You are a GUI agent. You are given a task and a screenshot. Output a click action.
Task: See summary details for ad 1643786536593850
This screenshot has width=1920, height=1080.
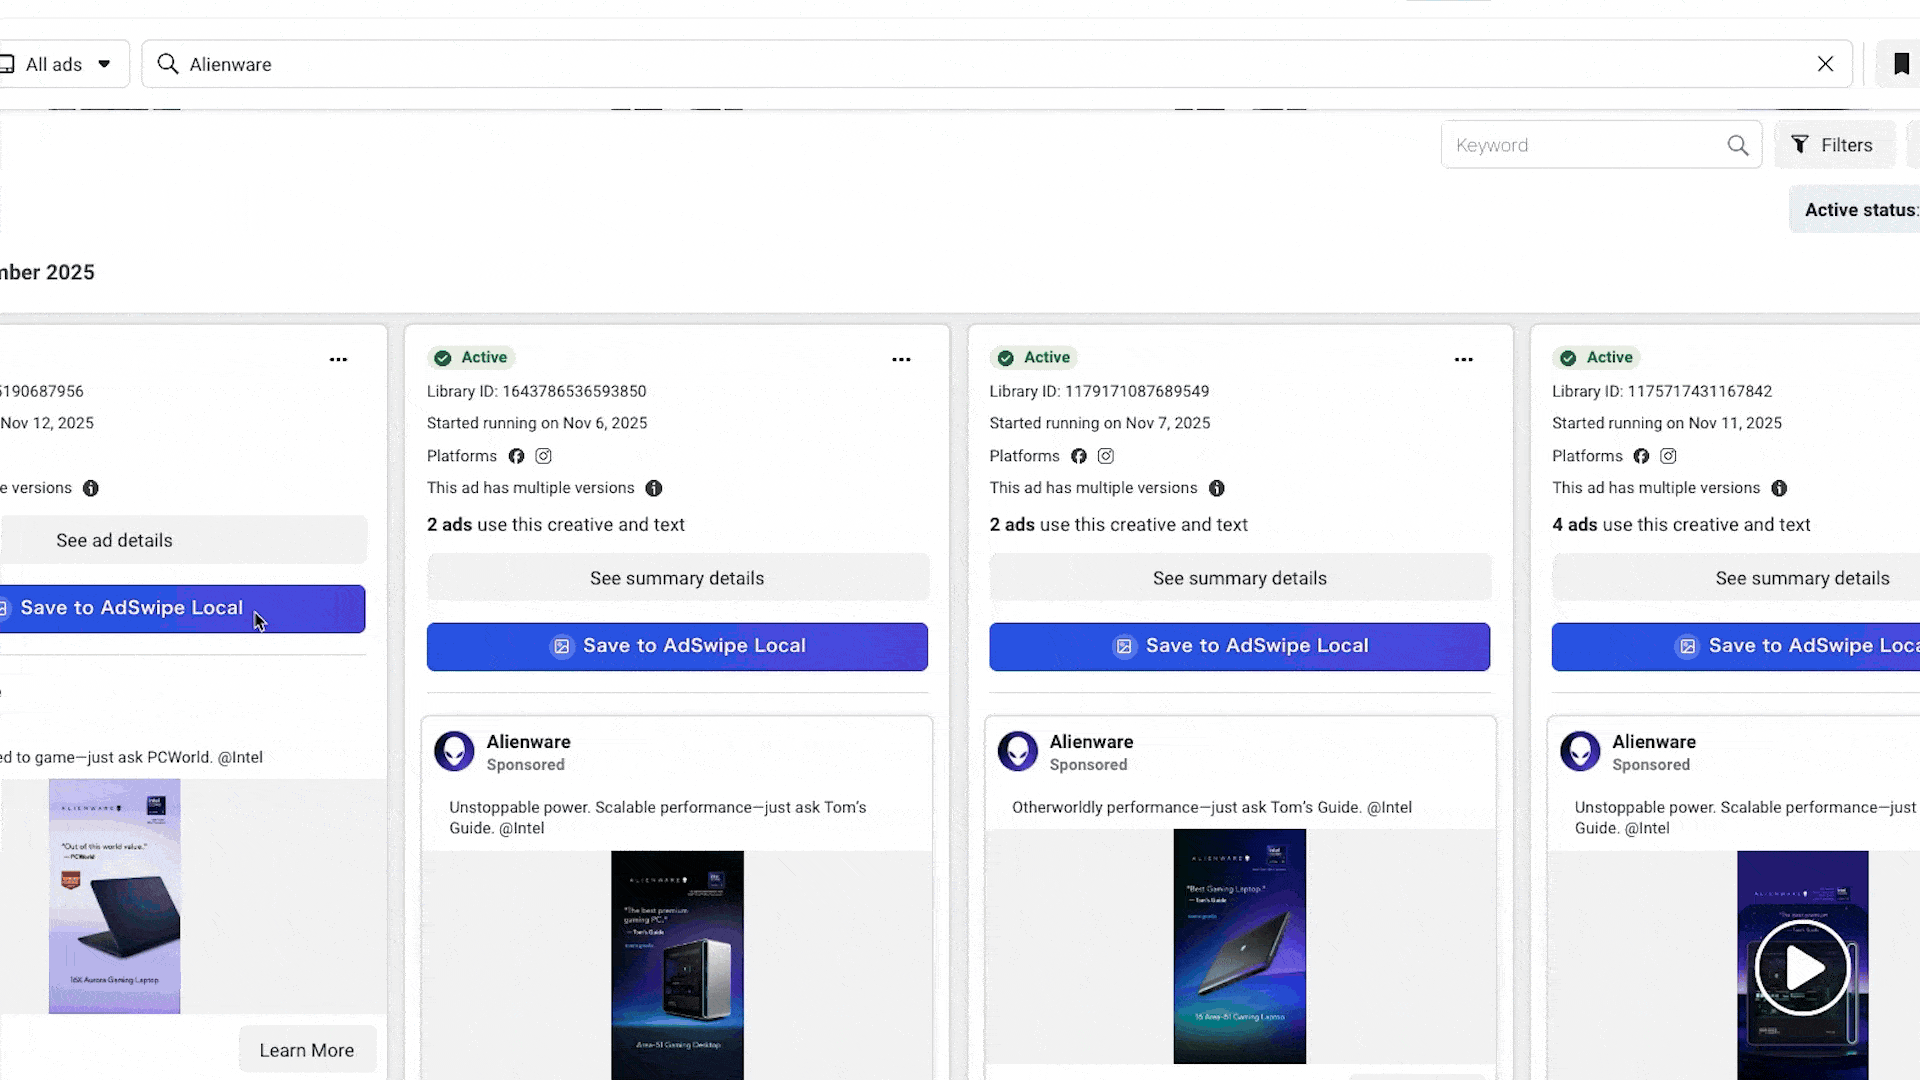677,578
